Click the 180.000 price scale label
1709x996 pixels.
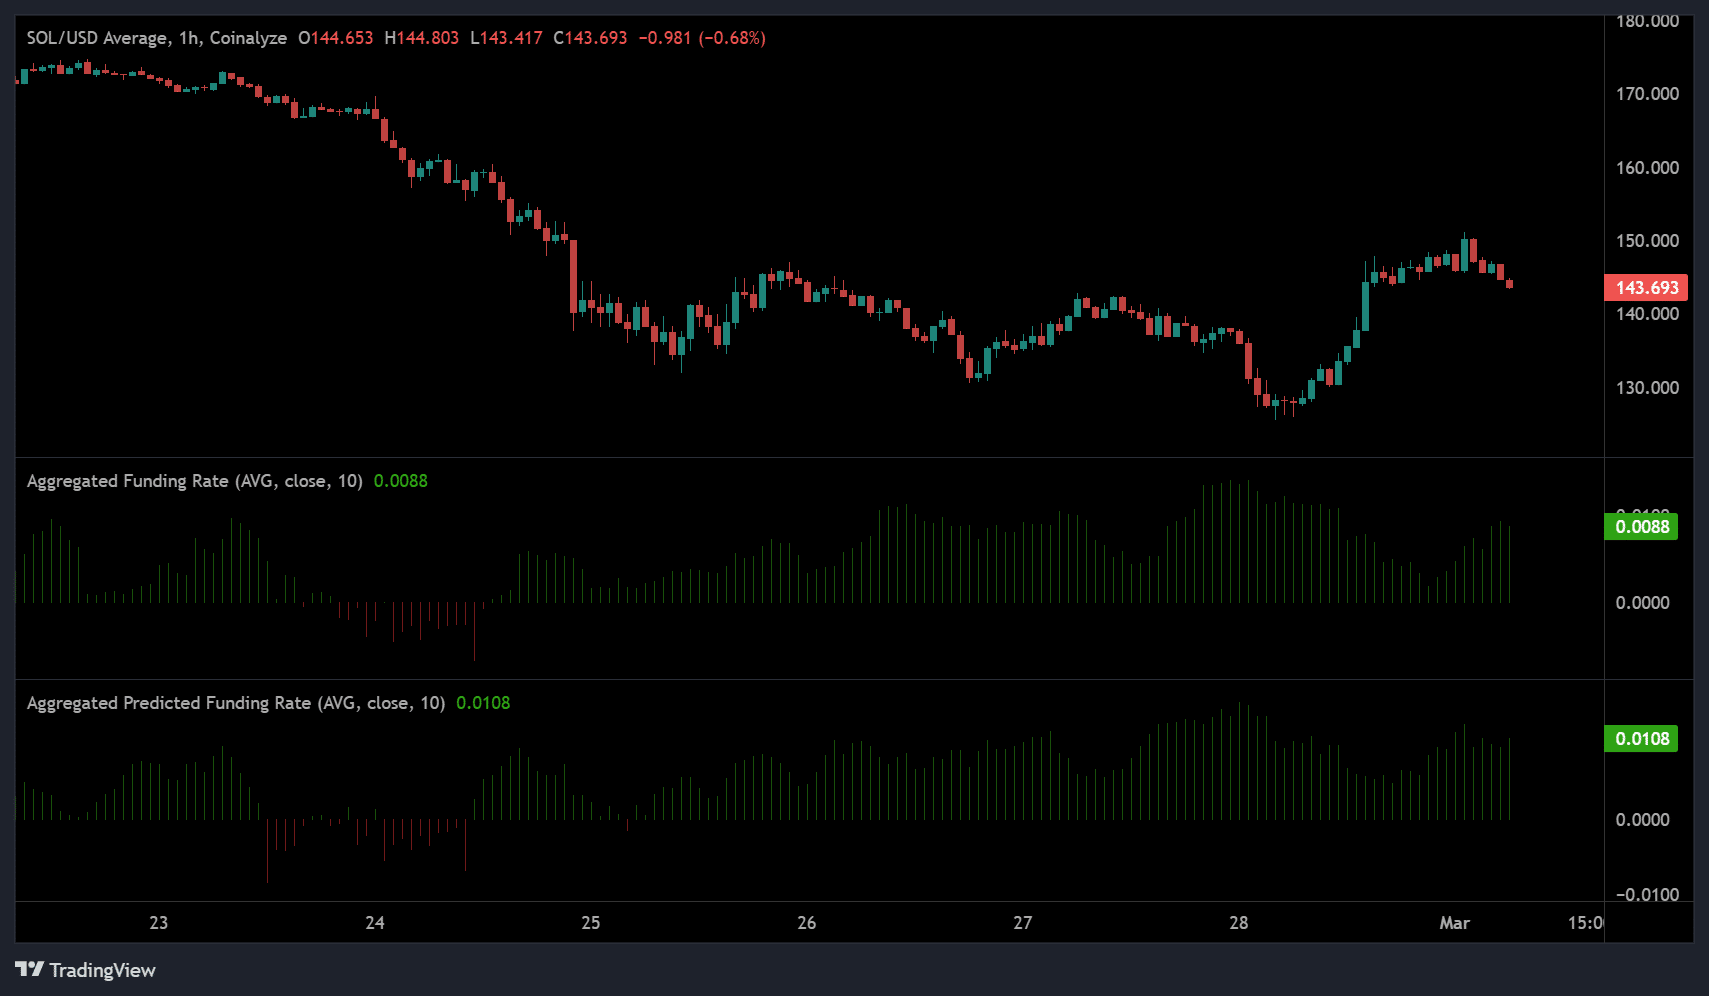click(x=1647, y=21)
